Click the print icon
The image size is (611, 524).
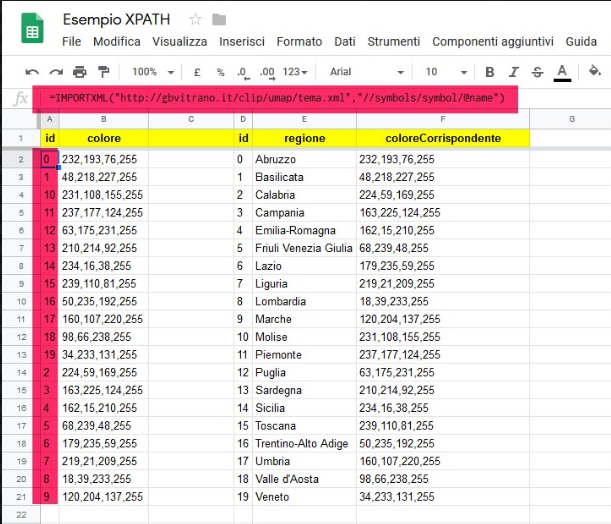click(80, 72)
